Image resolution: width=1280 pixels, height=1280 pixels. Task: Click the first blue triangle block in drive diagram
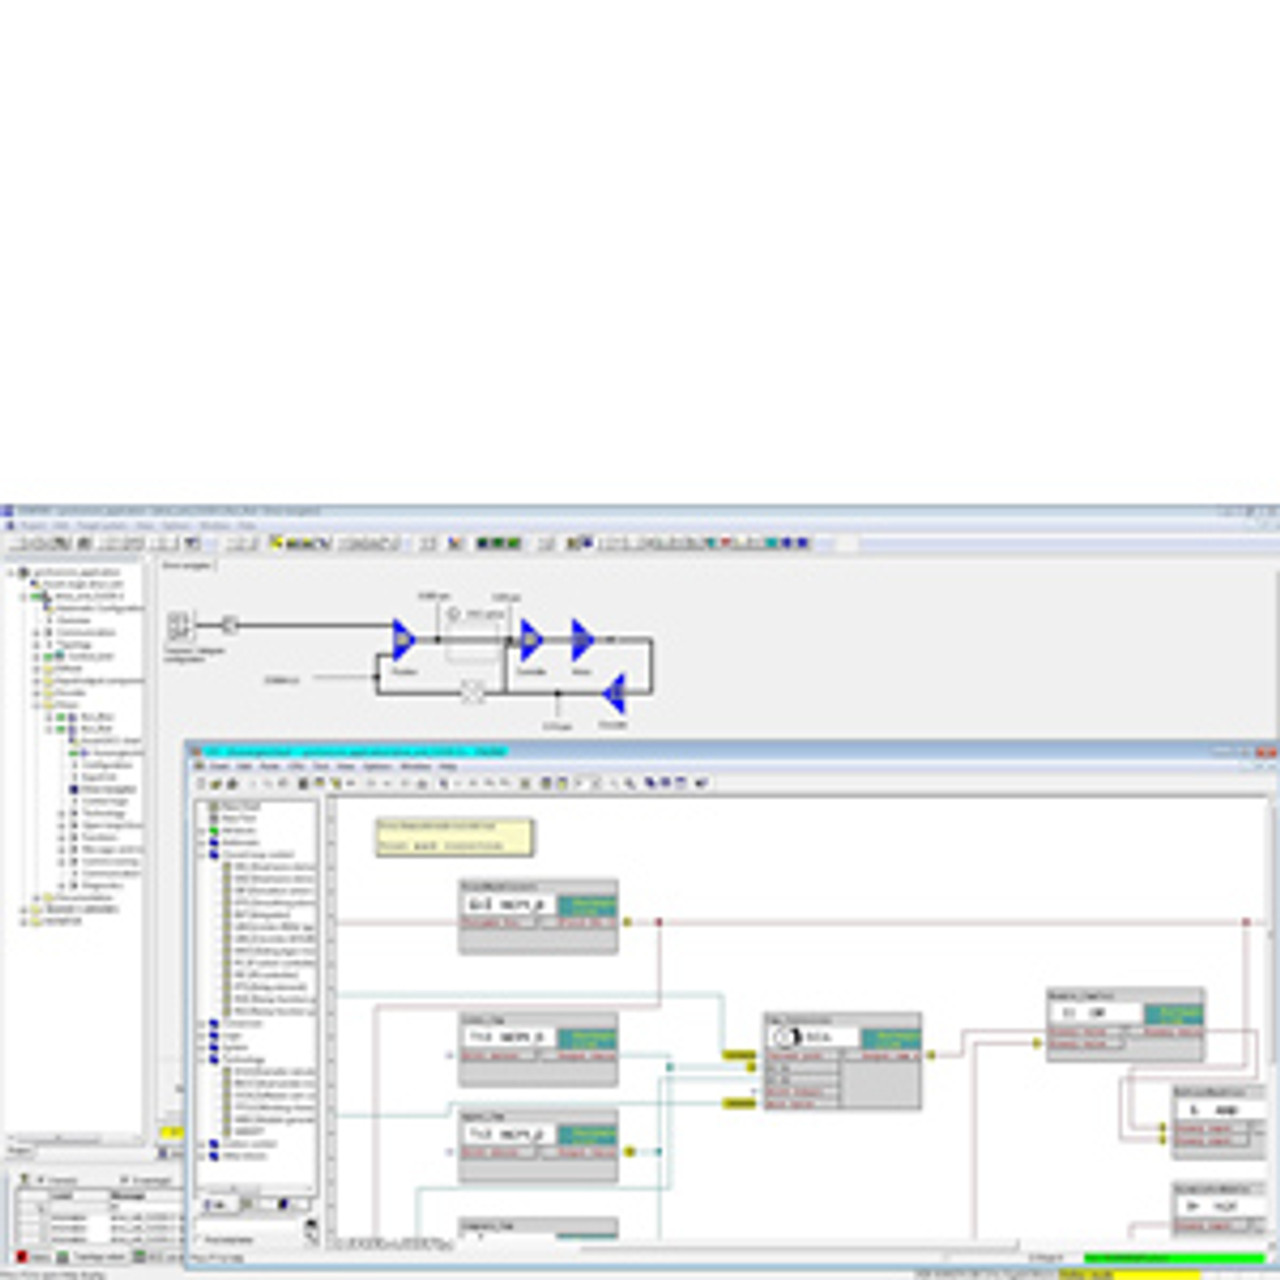point(403,640)
